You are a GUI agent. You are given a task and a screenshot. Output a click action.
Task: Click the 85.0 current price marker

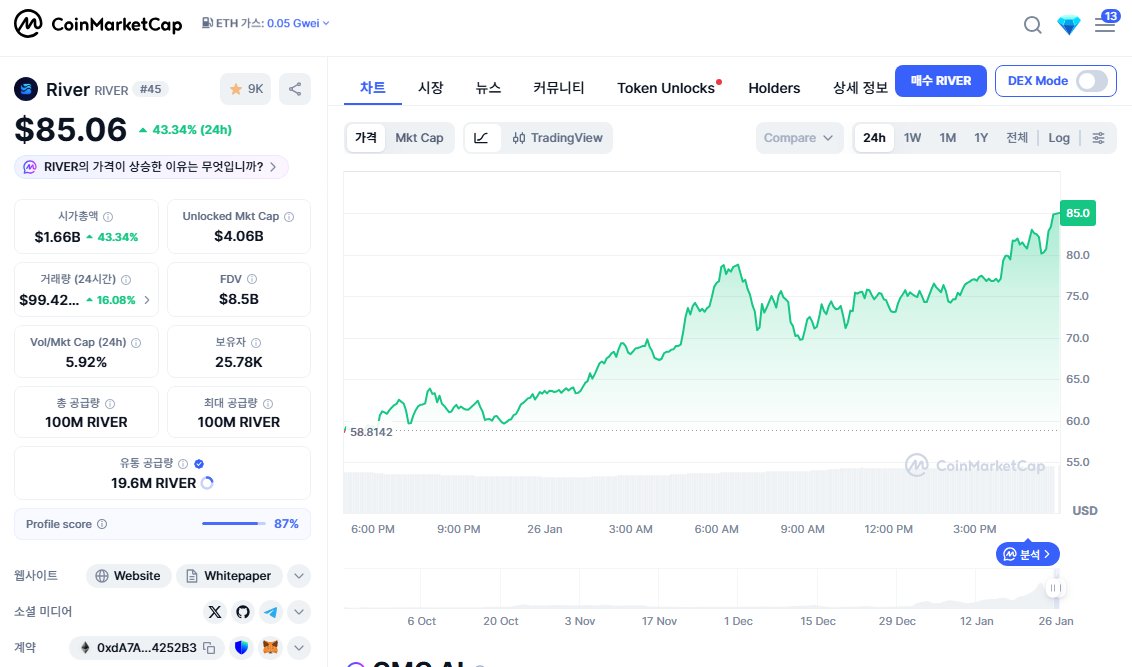coord(1077,213)
